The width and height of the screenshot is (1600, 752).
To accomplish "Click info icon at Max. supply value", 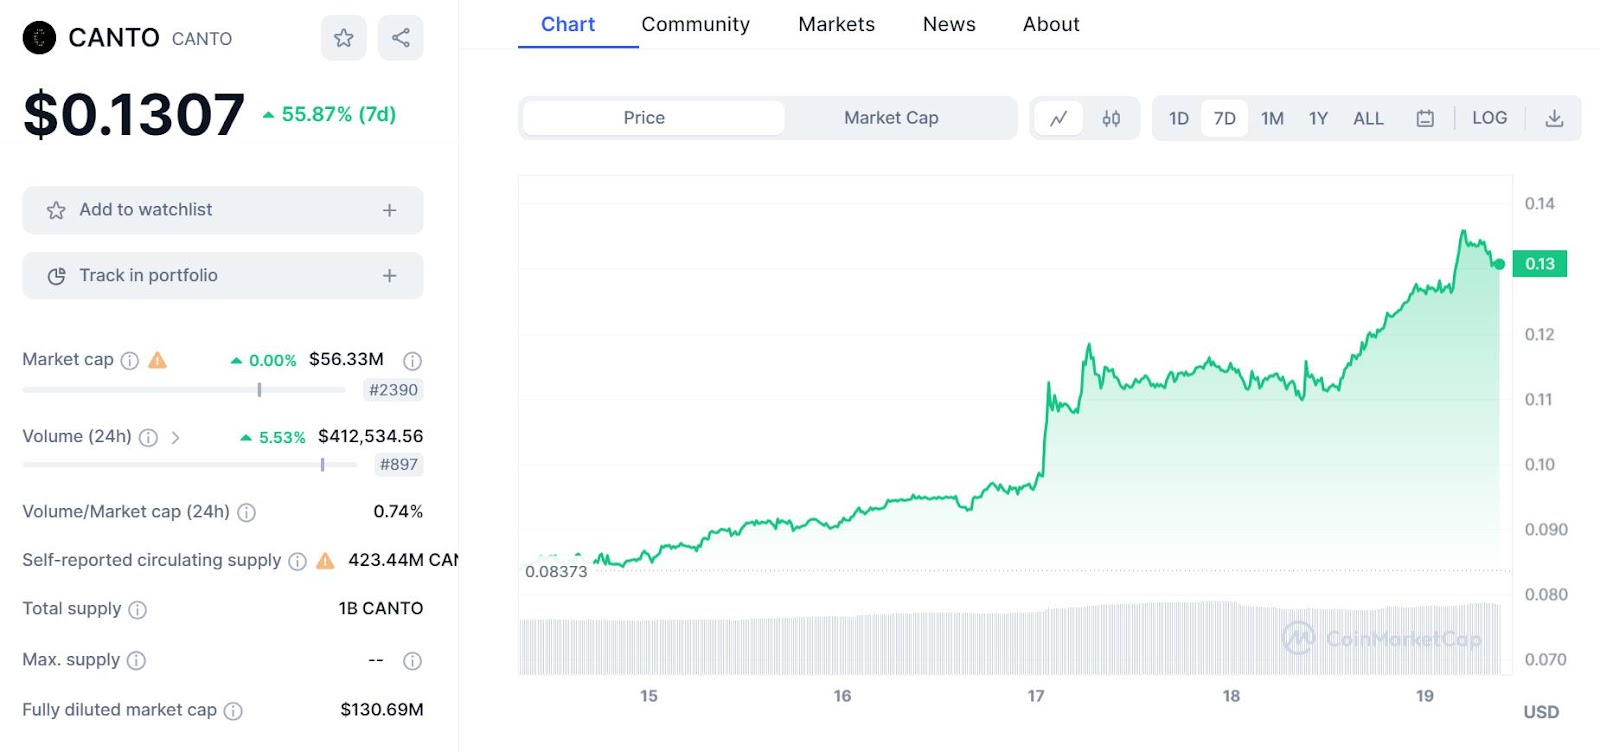I will tap(412, 660).
